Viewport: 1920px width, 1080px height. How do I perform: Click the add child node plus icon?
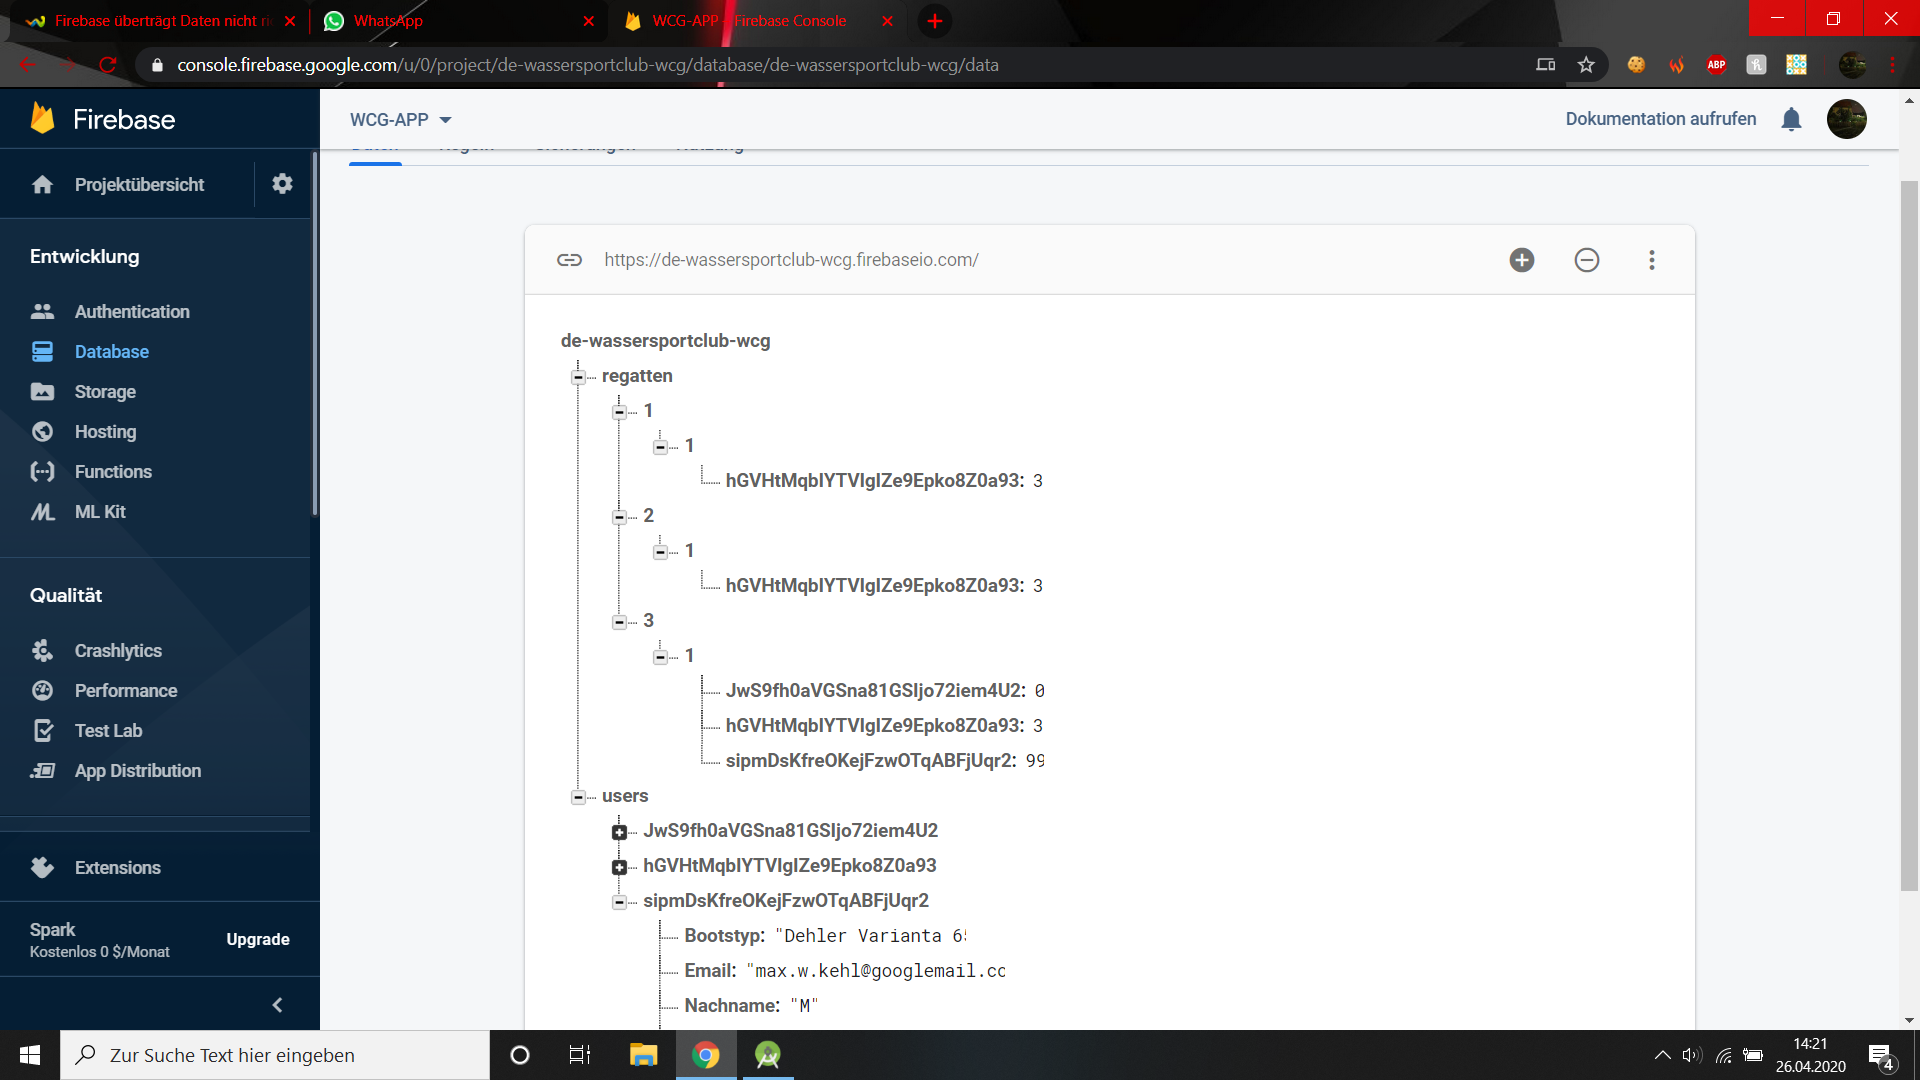point(1522,260)
